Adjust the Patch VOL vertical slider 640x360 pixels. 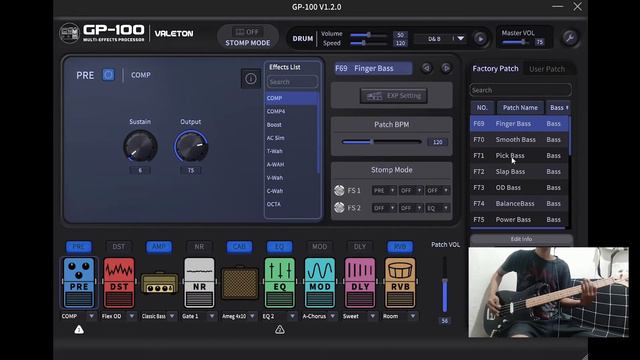pyautogui.click(x=444, y=286)
